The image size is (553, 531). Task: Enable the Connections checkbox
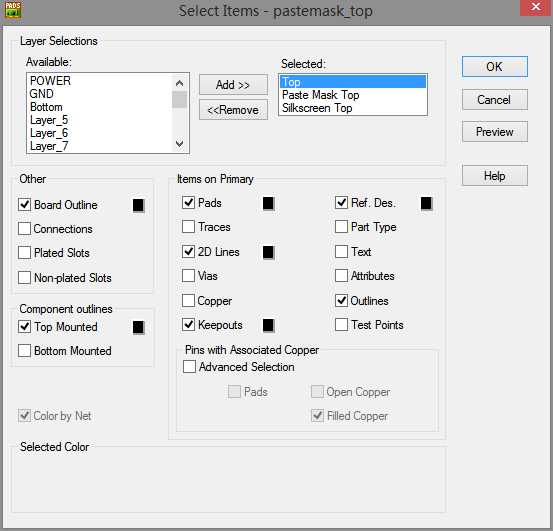point(24,228)
